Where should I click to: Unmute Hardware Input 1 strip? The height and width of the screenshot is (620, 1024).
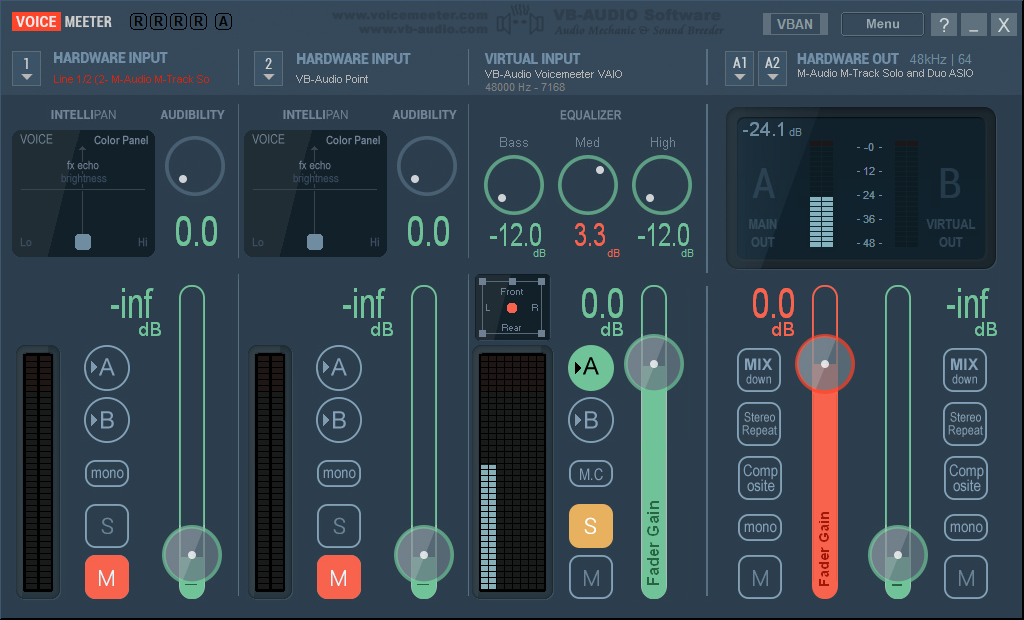tap(106, 577)
